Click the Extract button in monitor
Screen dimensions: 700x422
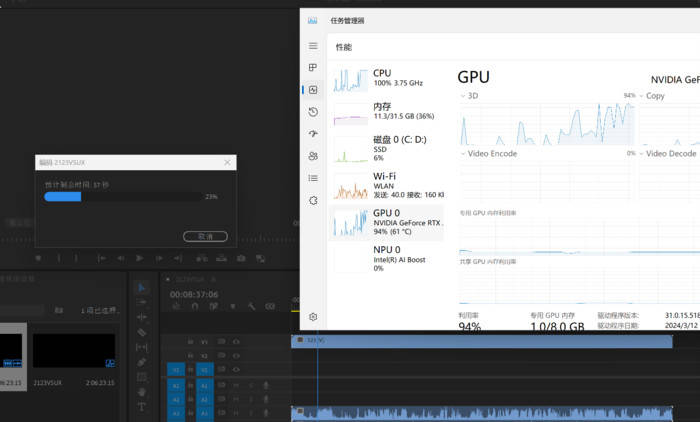[221, 258]
